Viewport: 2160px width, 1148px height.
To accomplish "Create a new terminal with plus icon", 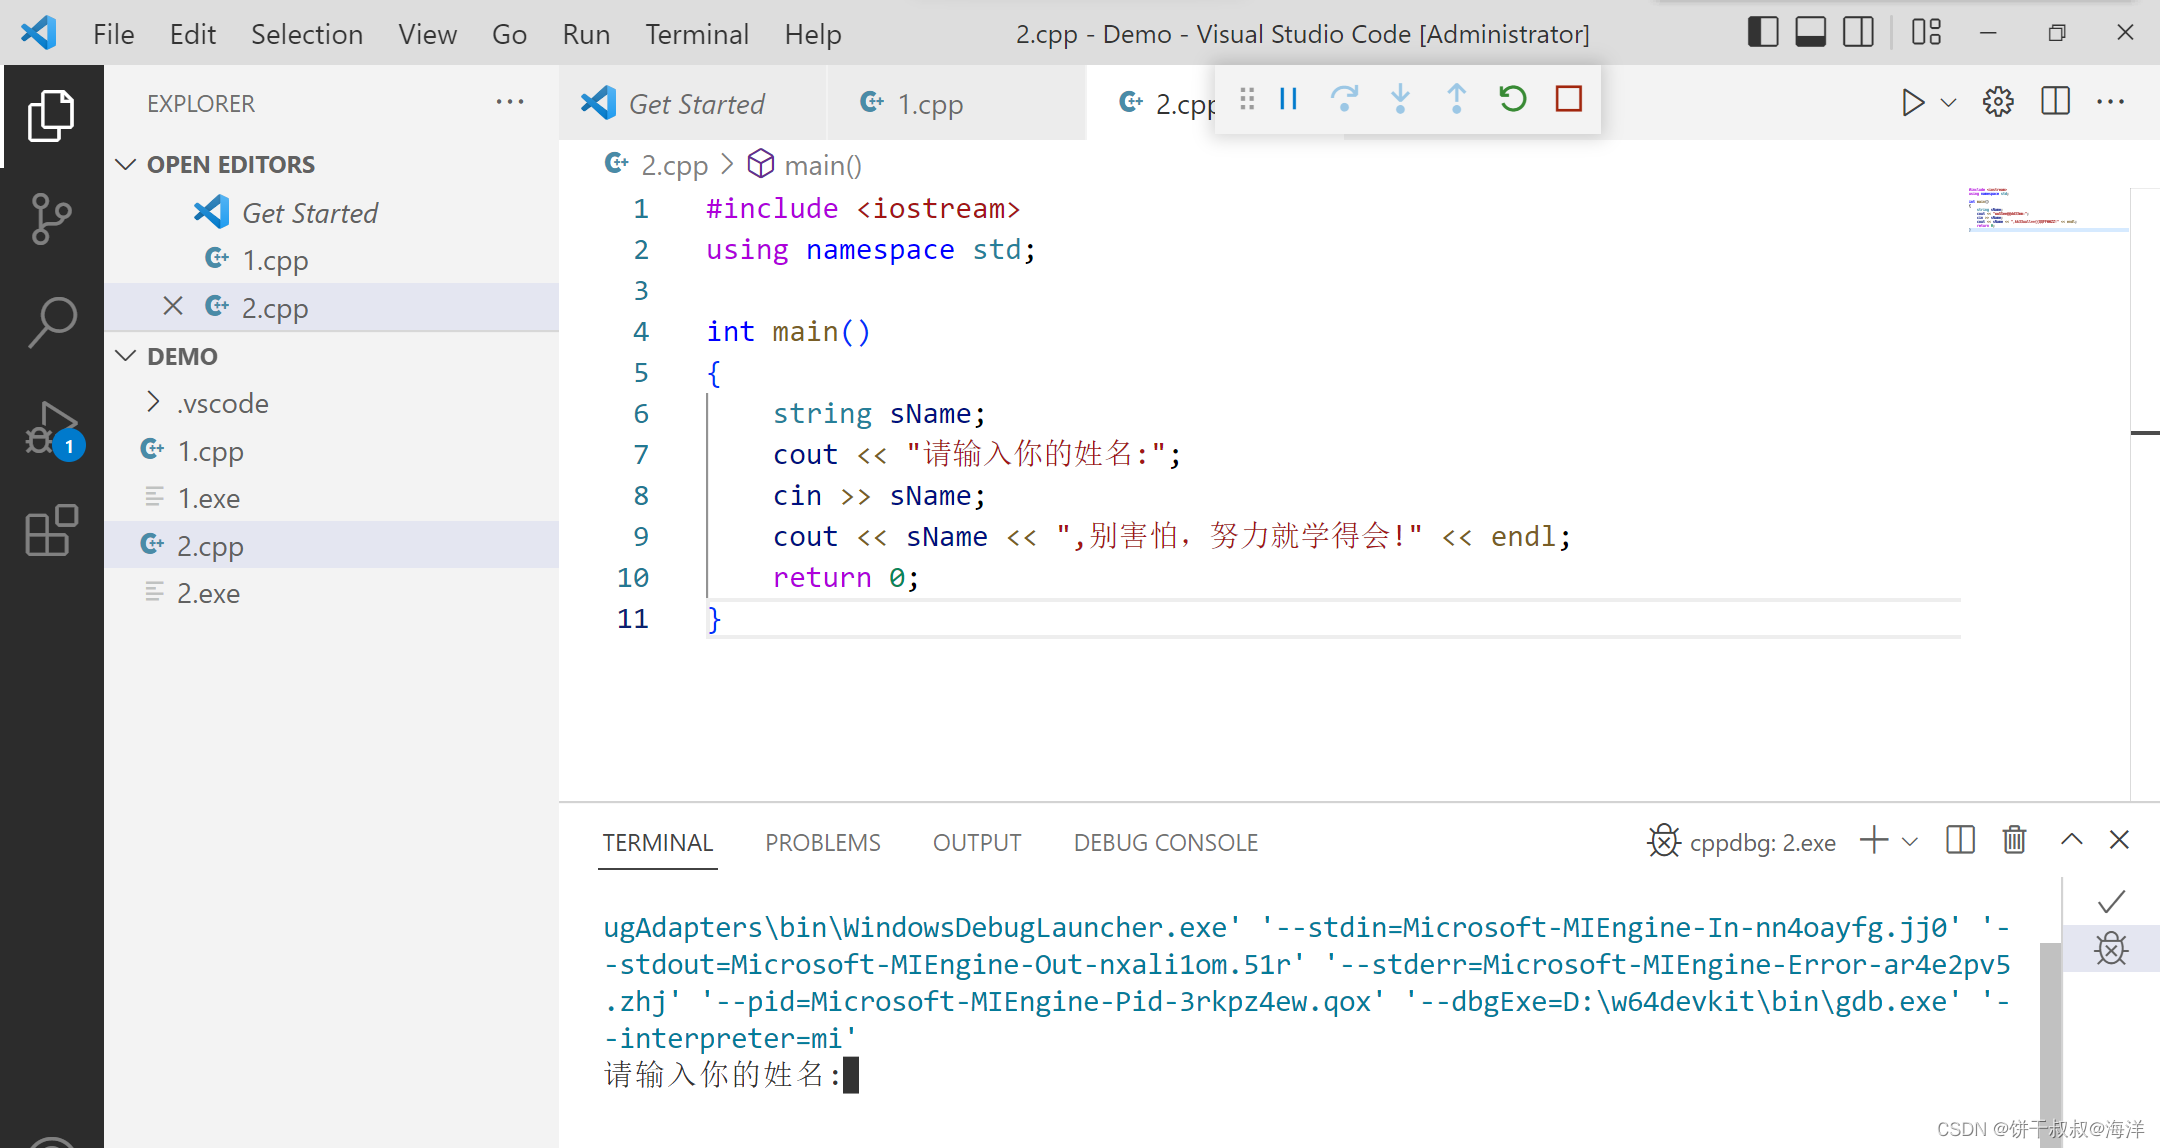I will (x=1873, y=841).
